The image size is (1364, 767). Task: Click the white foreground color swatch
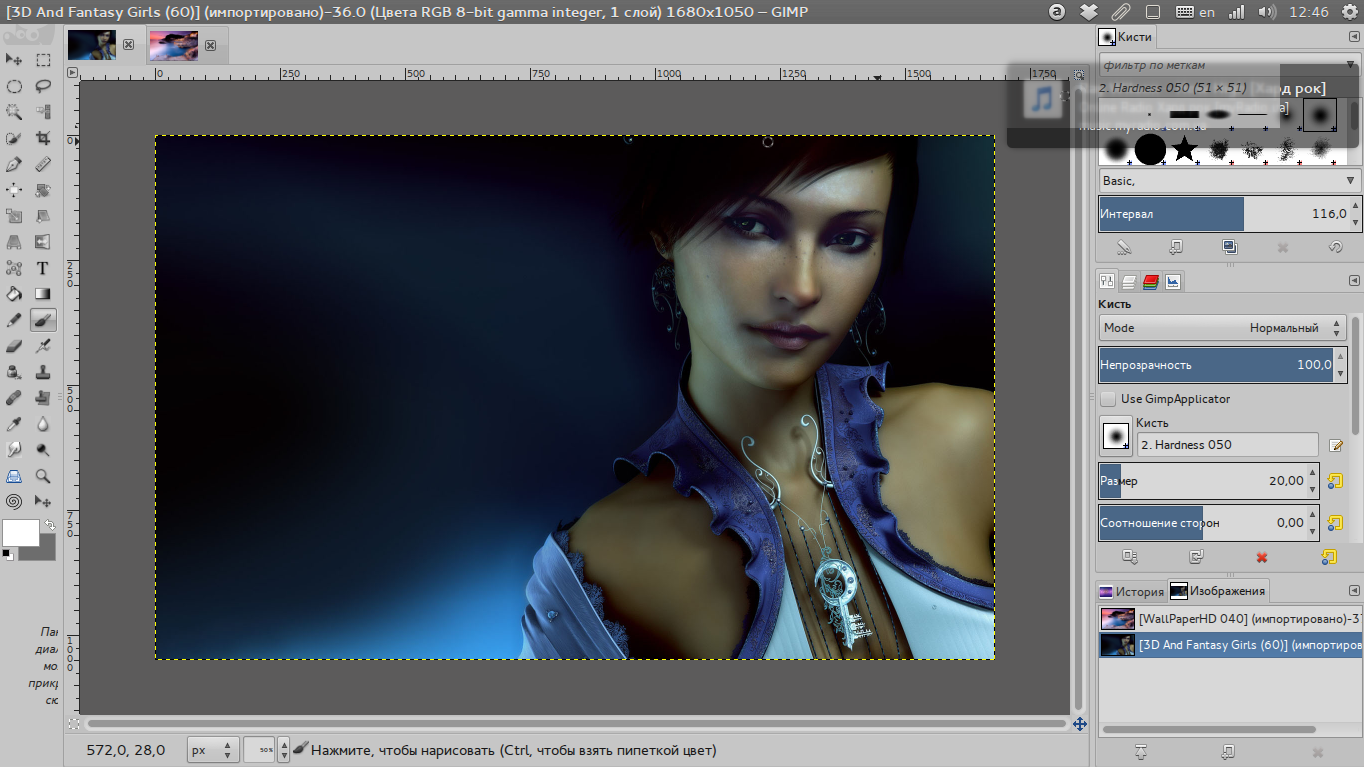pos(21,532)
